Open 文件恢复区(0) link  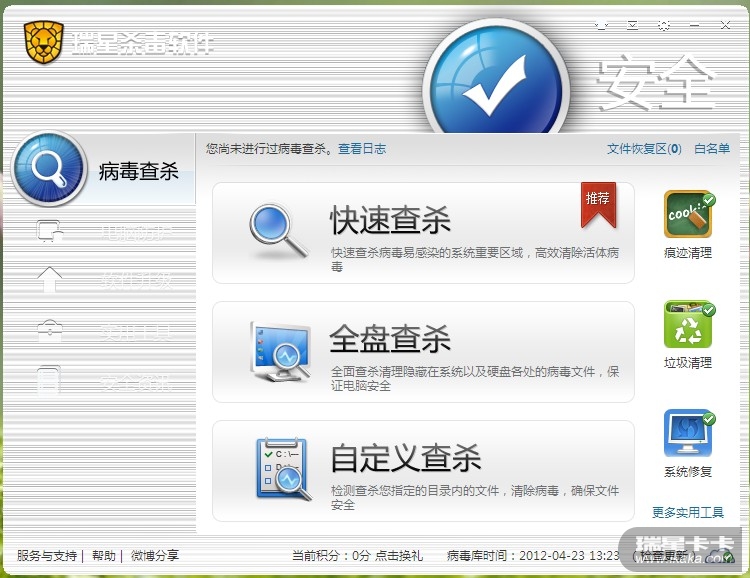click(x=644, y=149)
